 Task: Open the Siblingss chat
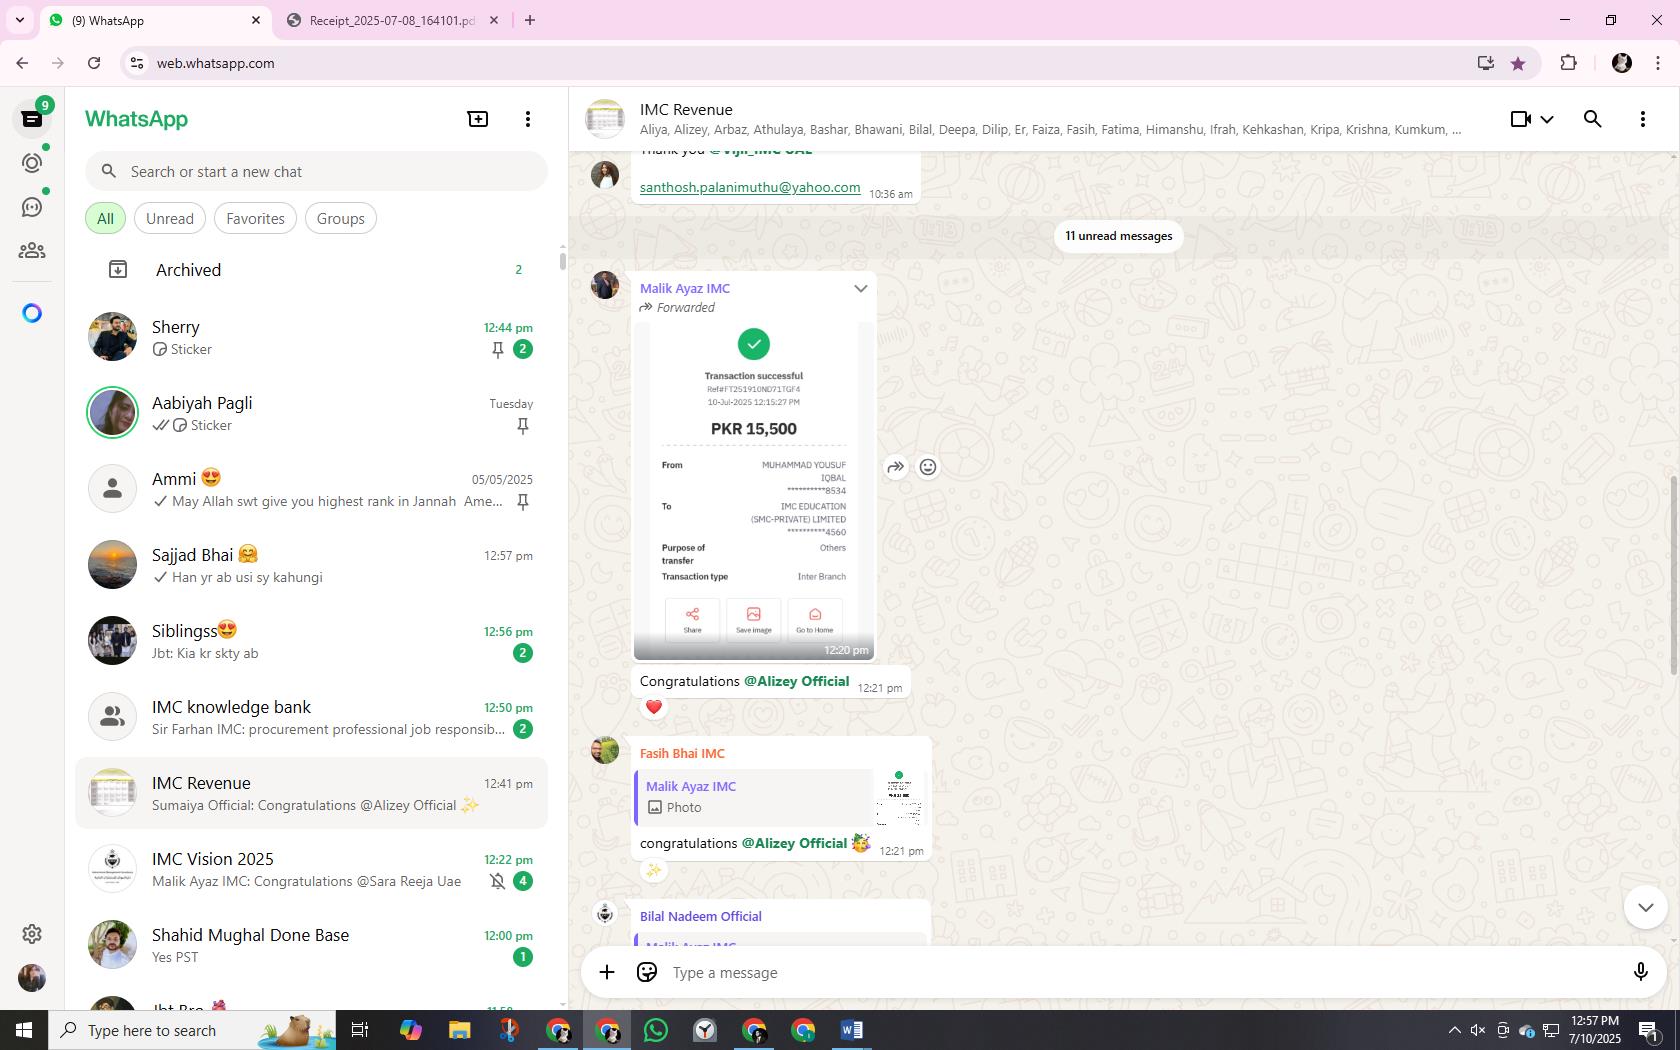(x=312, y=642)
